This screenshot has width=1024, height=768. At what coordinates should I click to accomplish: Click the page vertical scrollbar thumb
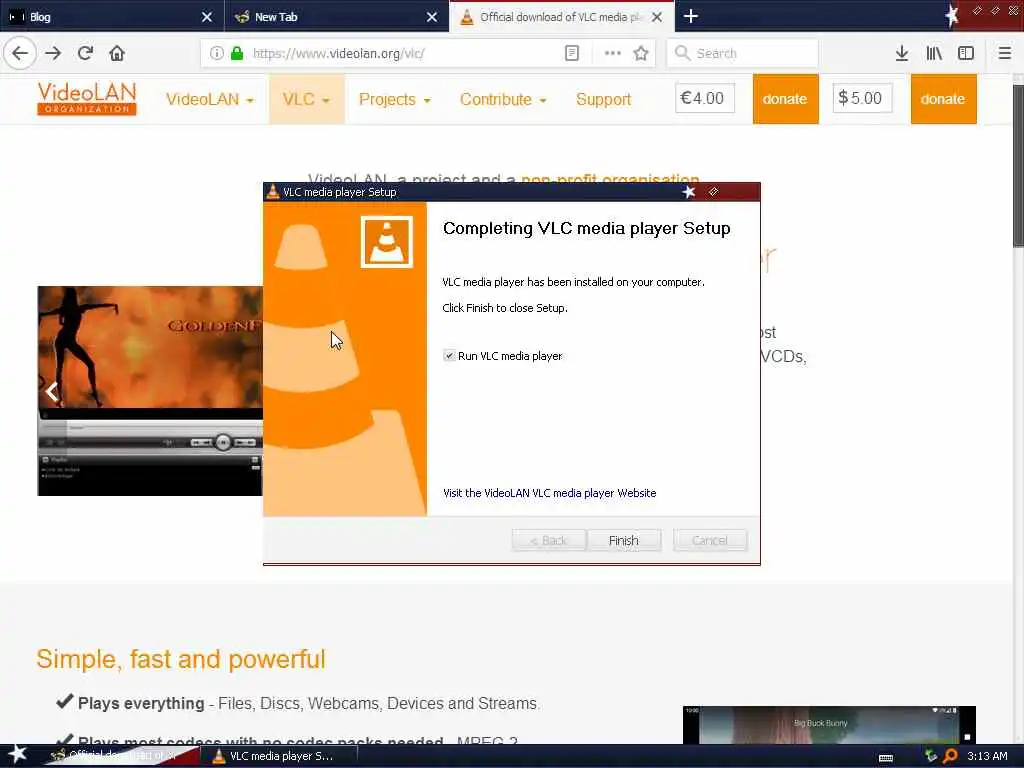pyautogui.click(x=1018, y=167)
